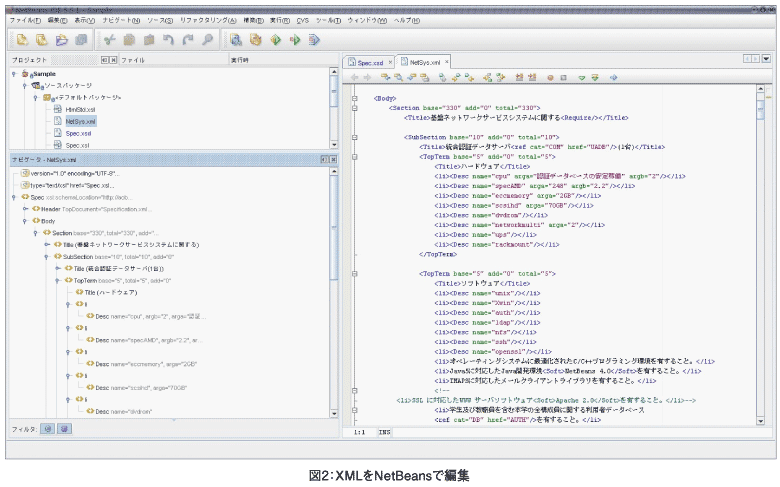This screenshot has height=487, width=780.
Task: Click the Start Macro Recording red icon
Action: tap(550, 78)
